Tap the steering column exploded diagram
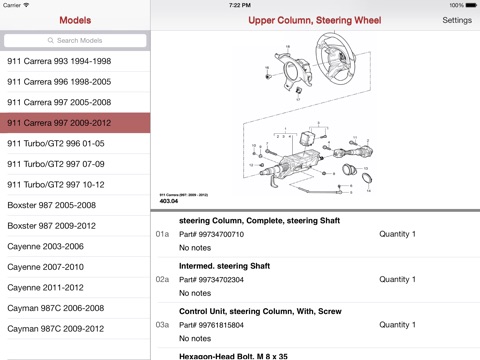Viewport: 480px width, 360px height. [308, 113]
